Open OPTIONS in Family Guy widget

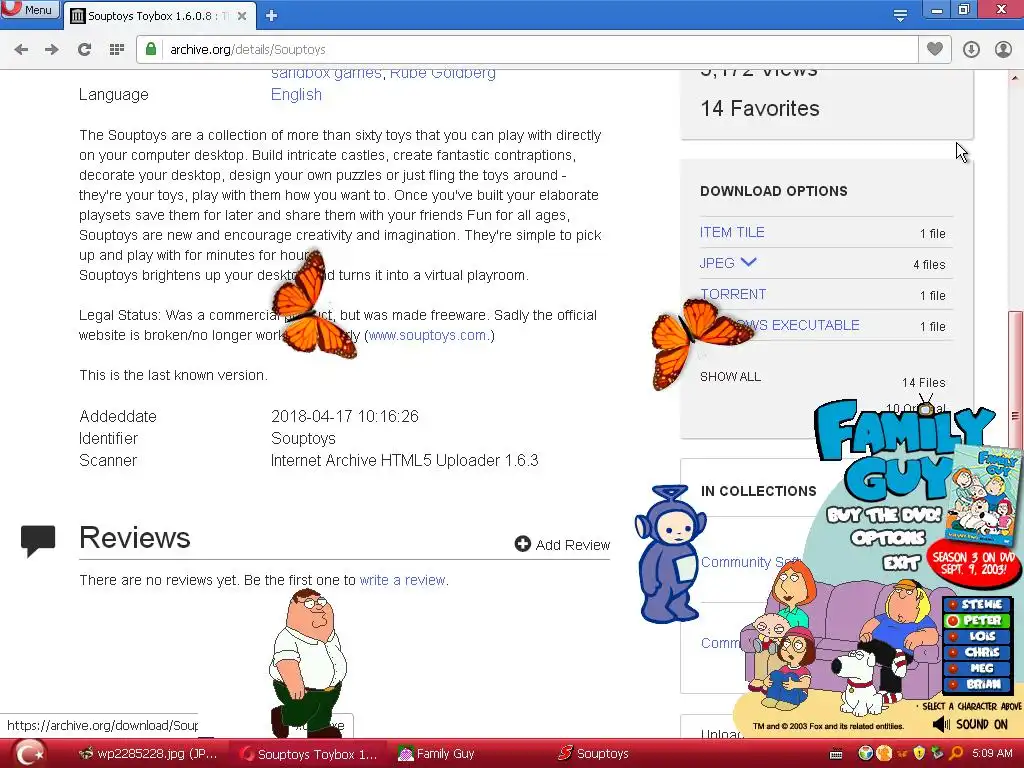889,538
